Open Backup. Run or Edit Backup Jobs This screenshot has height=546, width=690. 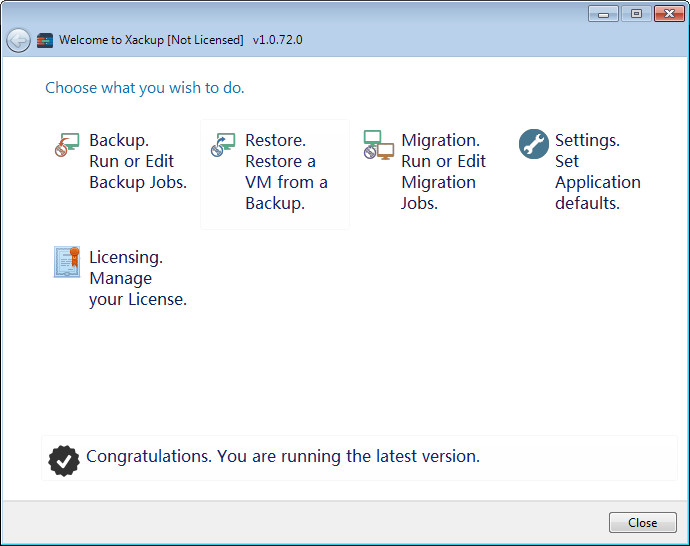point(137,161)
